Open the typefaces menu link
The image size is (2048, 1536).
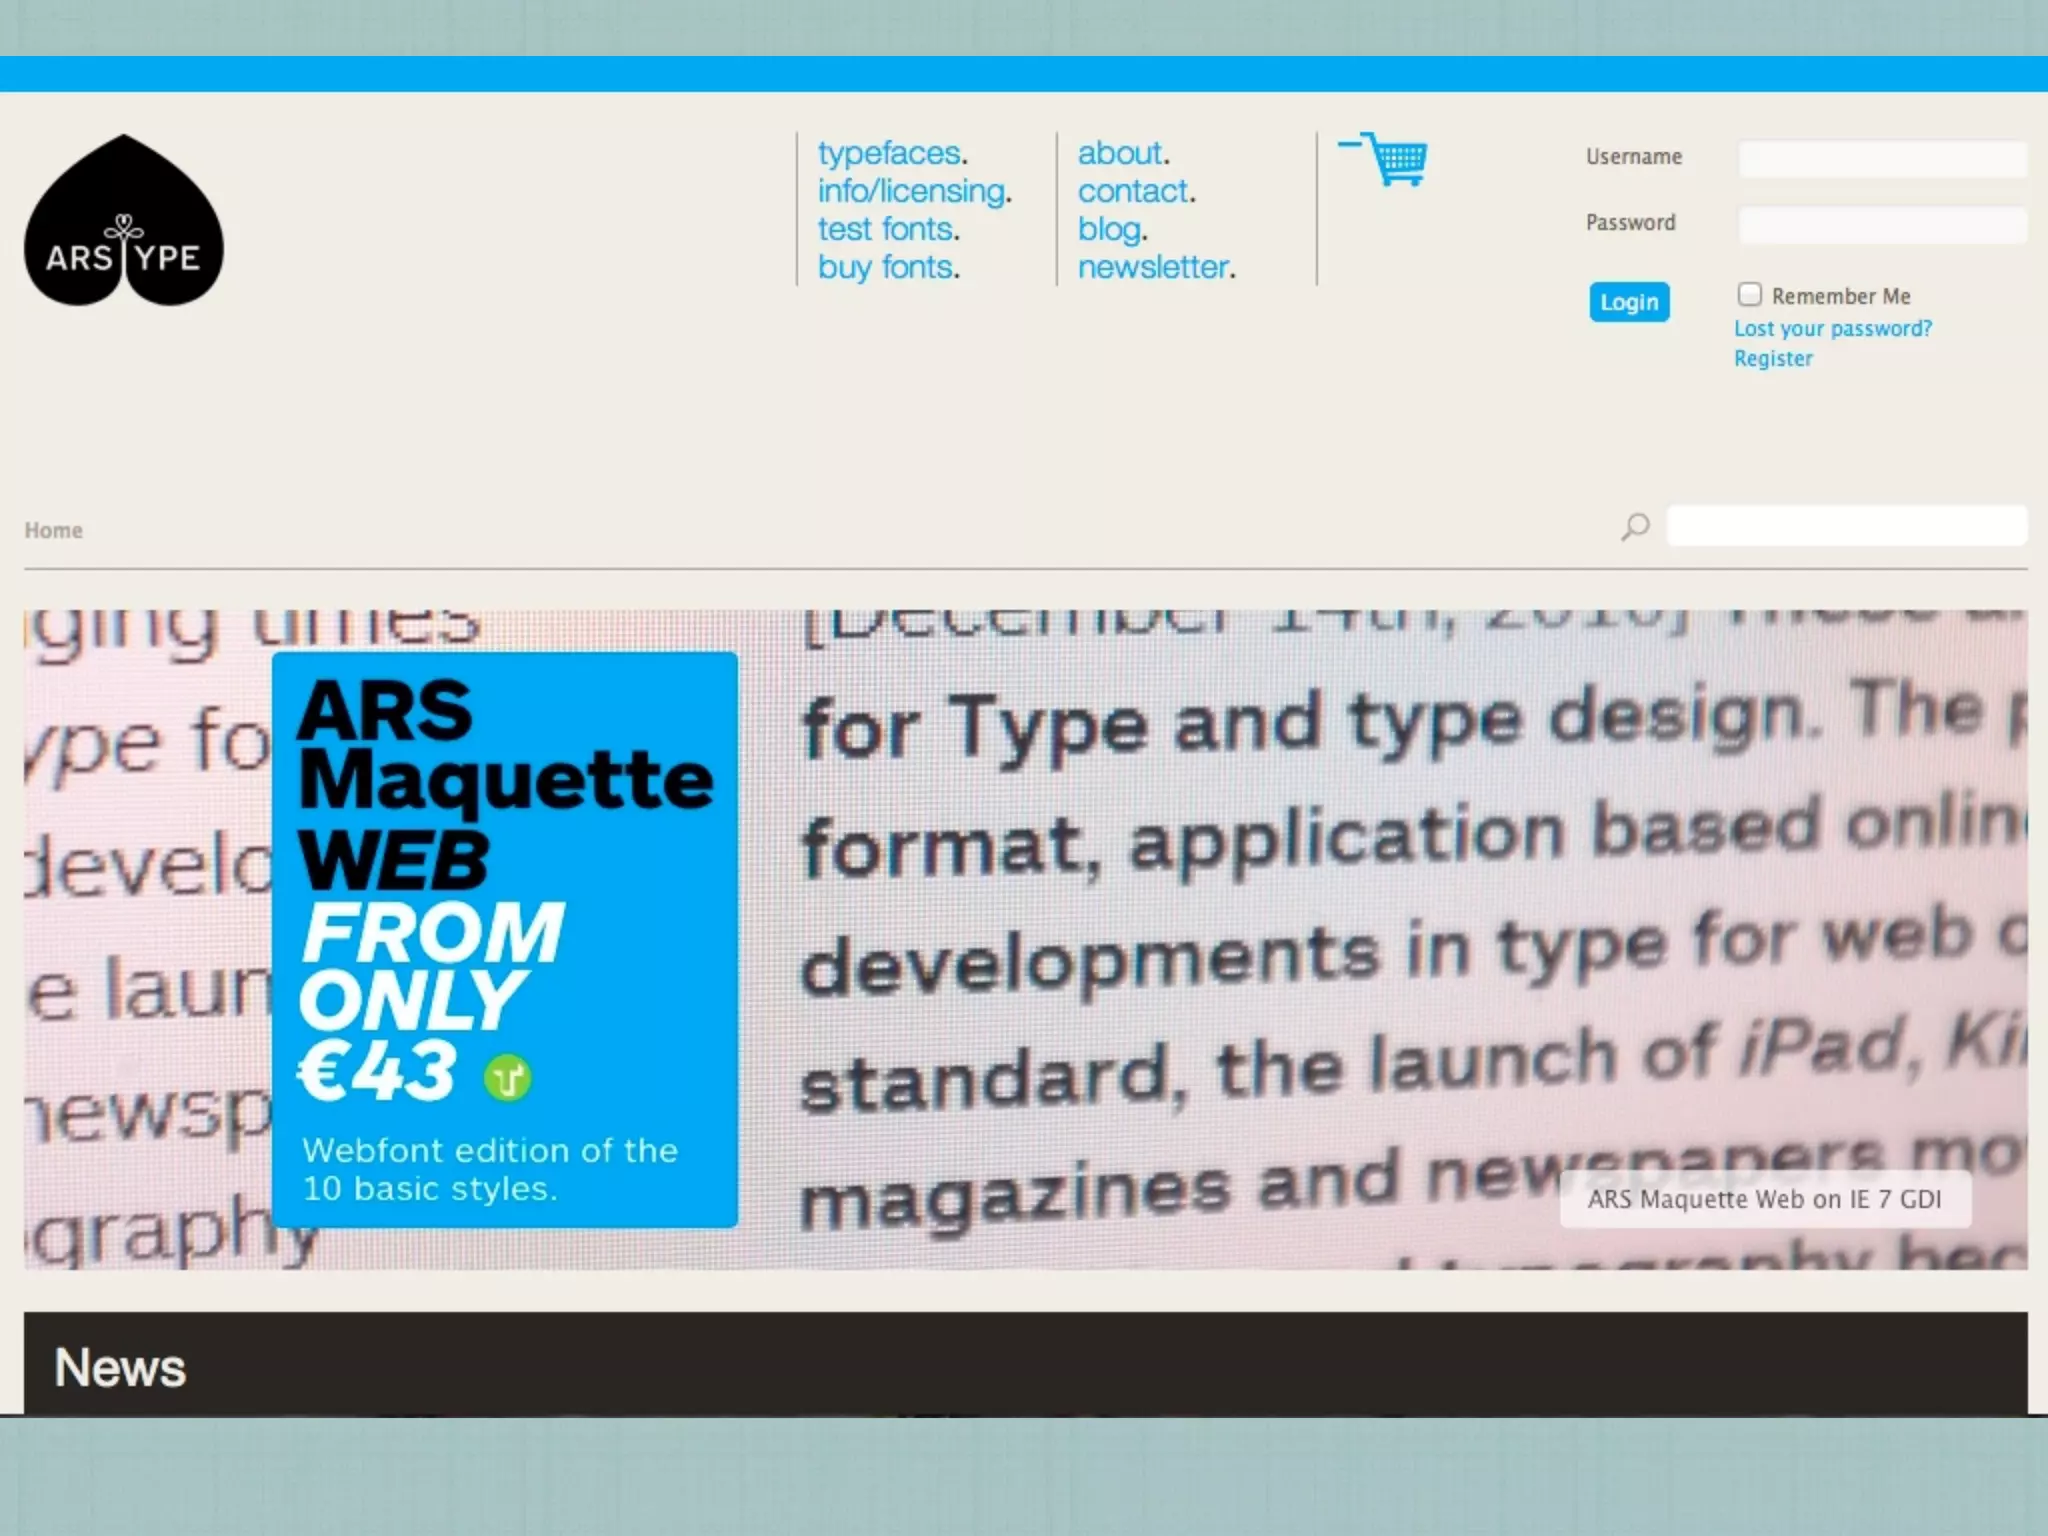[x=891, y=153]
